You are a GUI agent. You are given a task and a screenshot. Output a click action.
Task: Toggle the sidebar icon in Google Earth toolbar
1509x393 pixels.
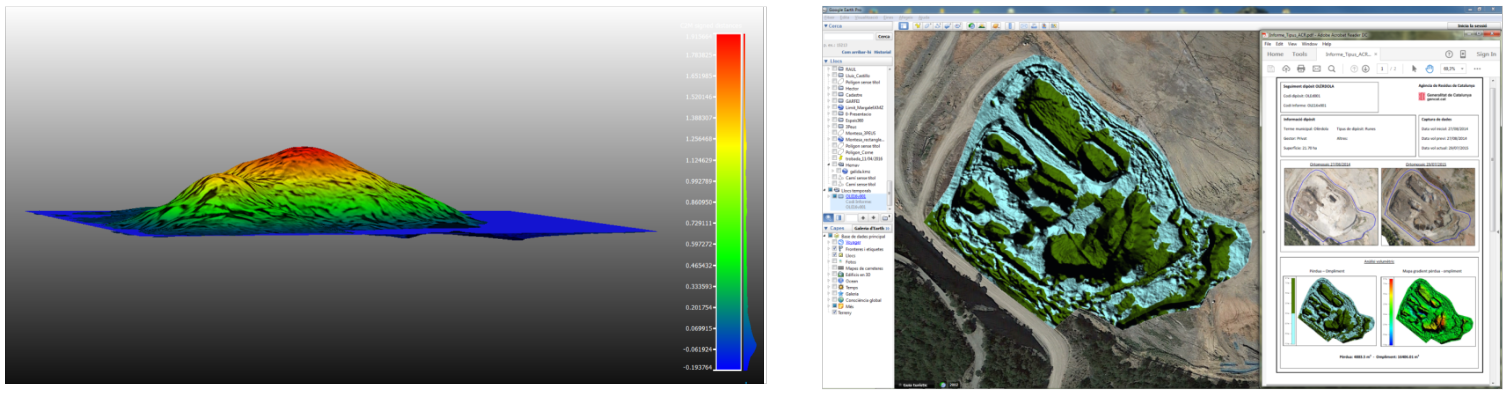point(903,25)
